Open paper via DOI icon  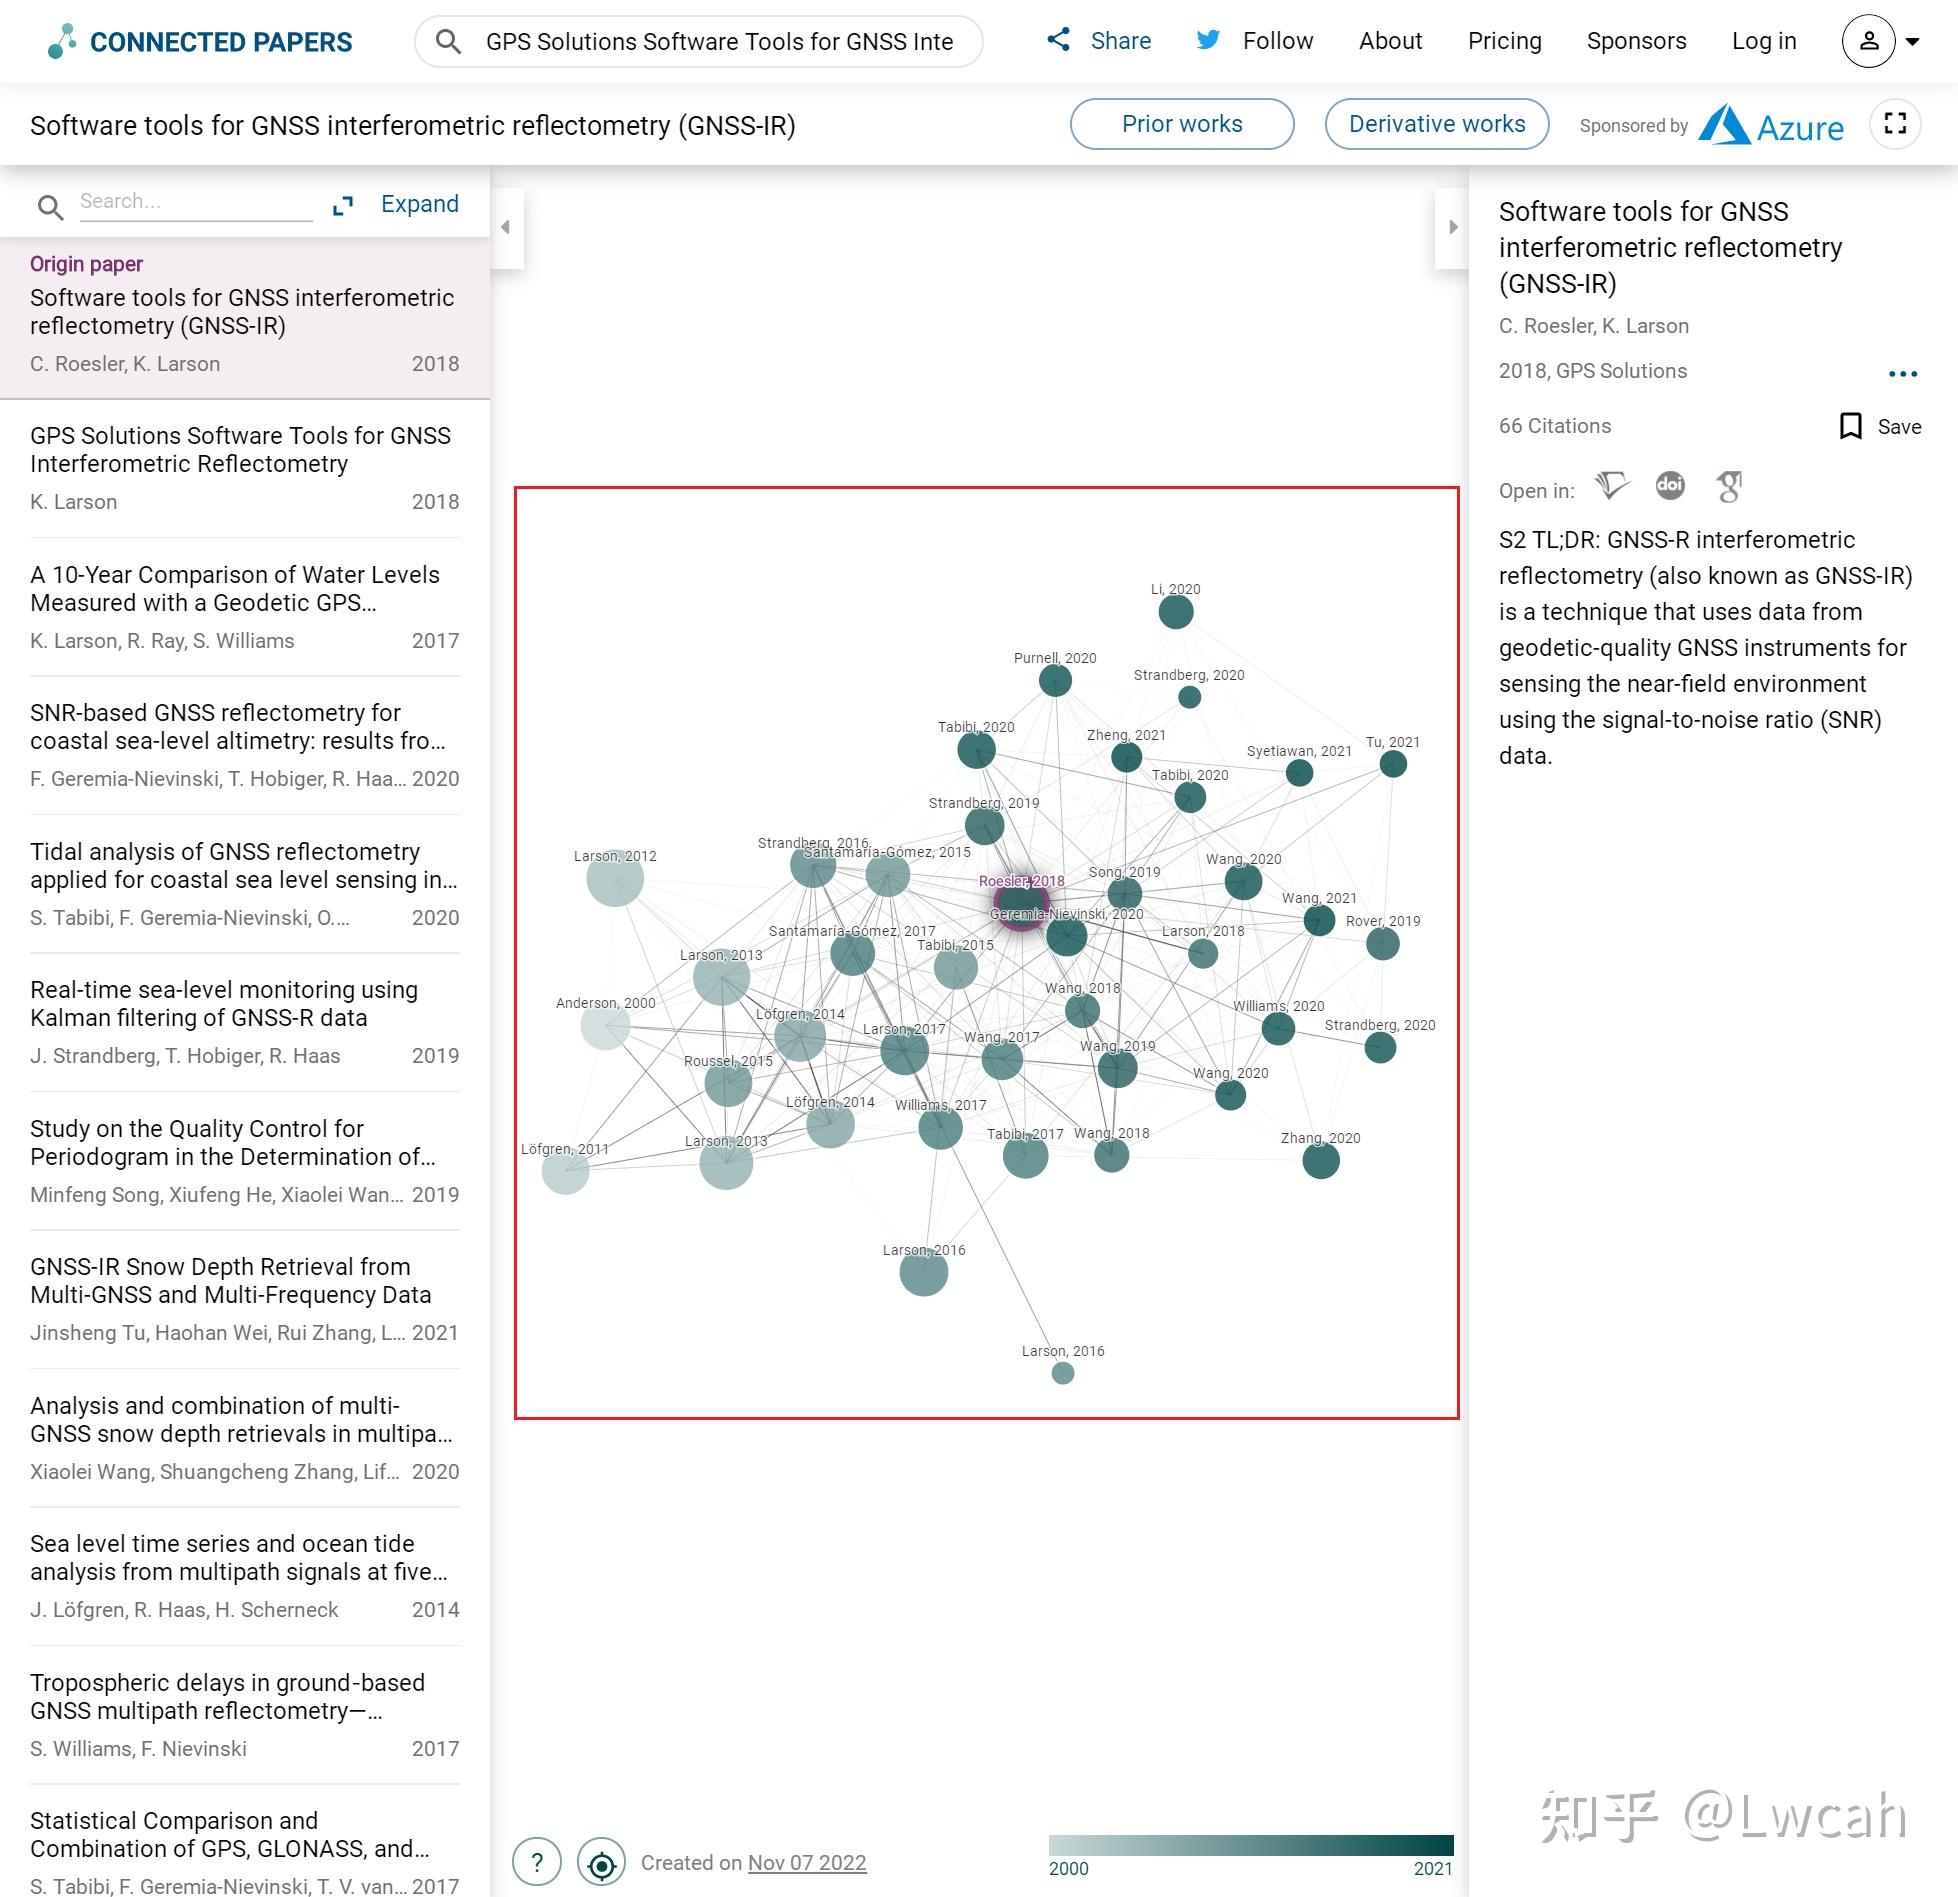pos(1670,486)
